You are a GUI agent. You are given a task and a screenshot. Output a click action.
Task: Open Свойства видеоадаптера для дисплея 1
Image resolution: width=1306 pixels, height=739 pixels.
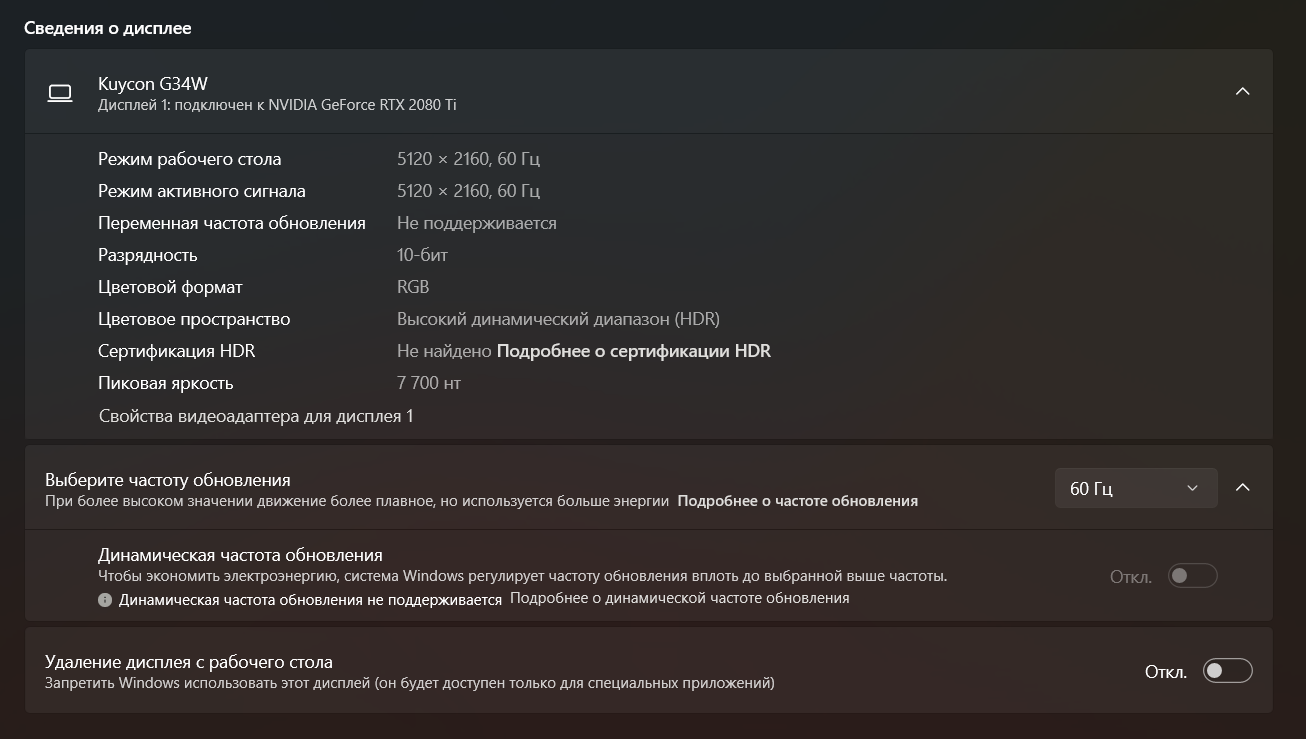point(256,416)
